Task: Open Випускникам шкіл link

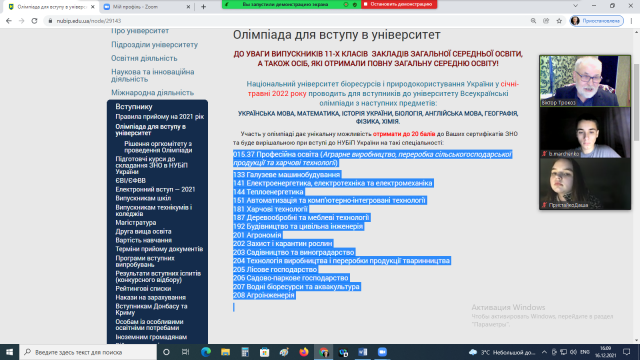Action: [x=143, y=198]
